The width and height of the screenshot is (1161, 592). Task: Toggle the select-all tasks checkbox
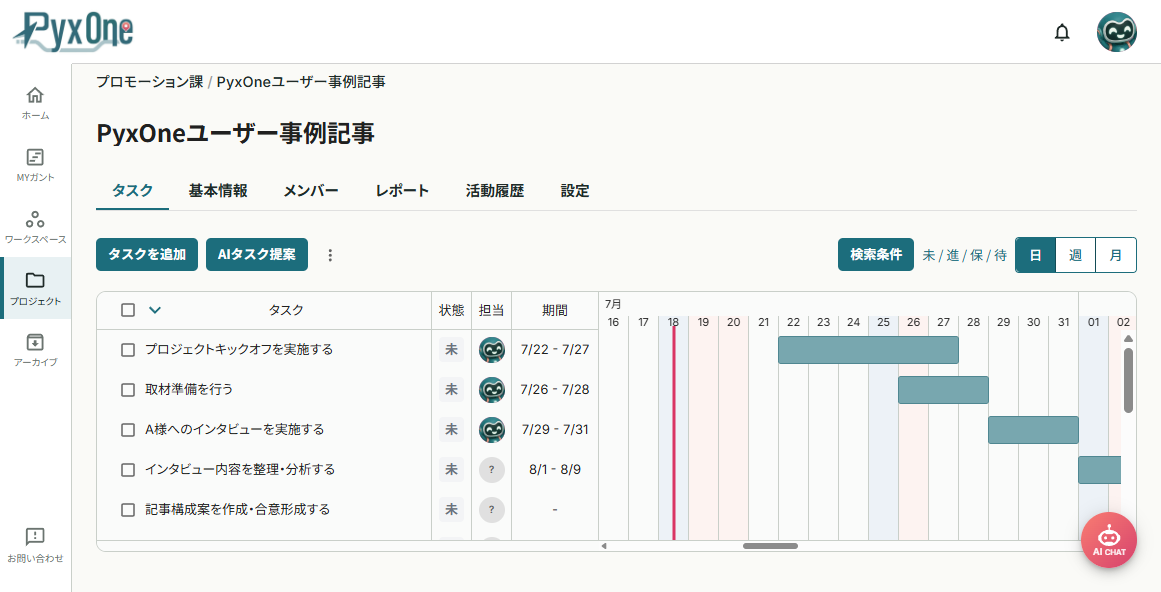pyautogui.click(x=128, y=310)
